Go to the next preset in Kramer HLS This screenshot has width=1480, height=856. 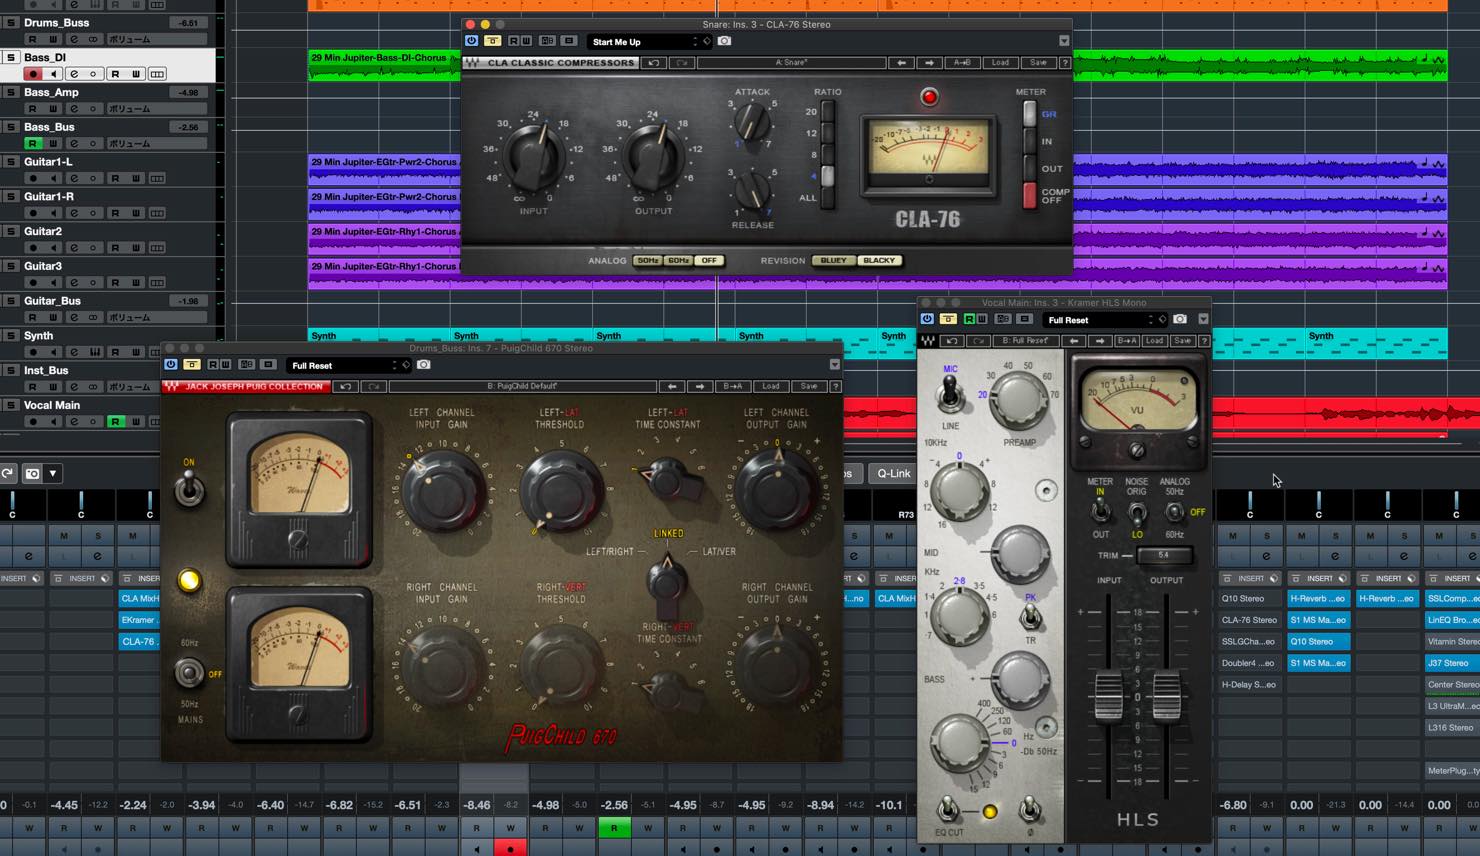pos(1100,341)
